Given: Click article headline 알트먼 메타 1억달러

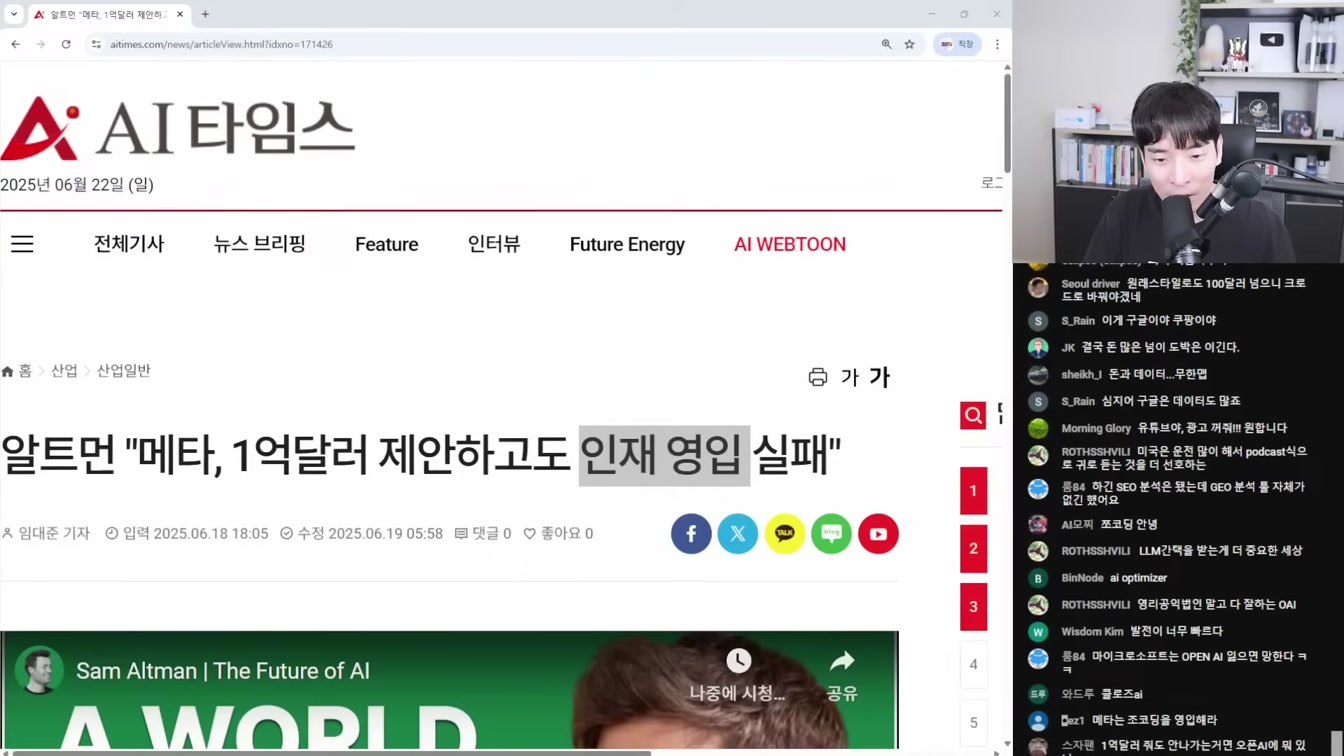Looking at the screenshot, I should [420, 454].
